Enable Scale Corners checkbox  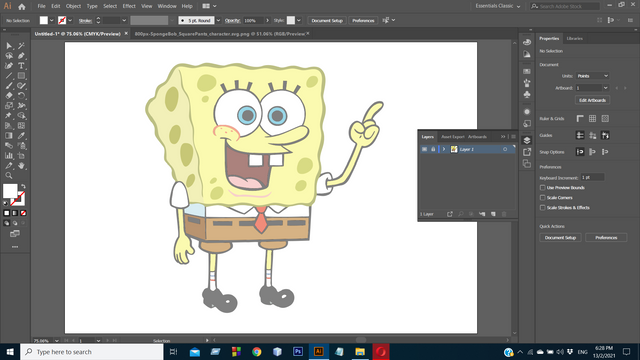tap(542, 198)
